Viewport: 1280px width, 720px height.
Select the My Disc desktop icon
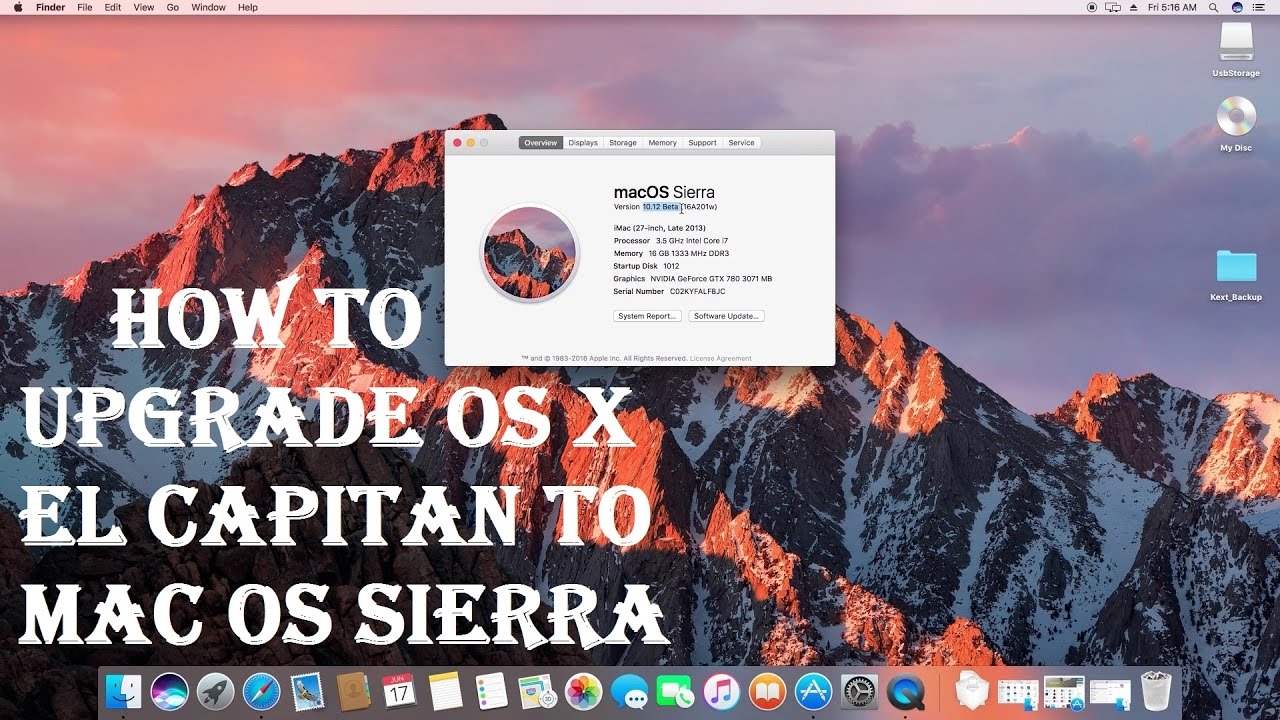[x=1236, y=124]
